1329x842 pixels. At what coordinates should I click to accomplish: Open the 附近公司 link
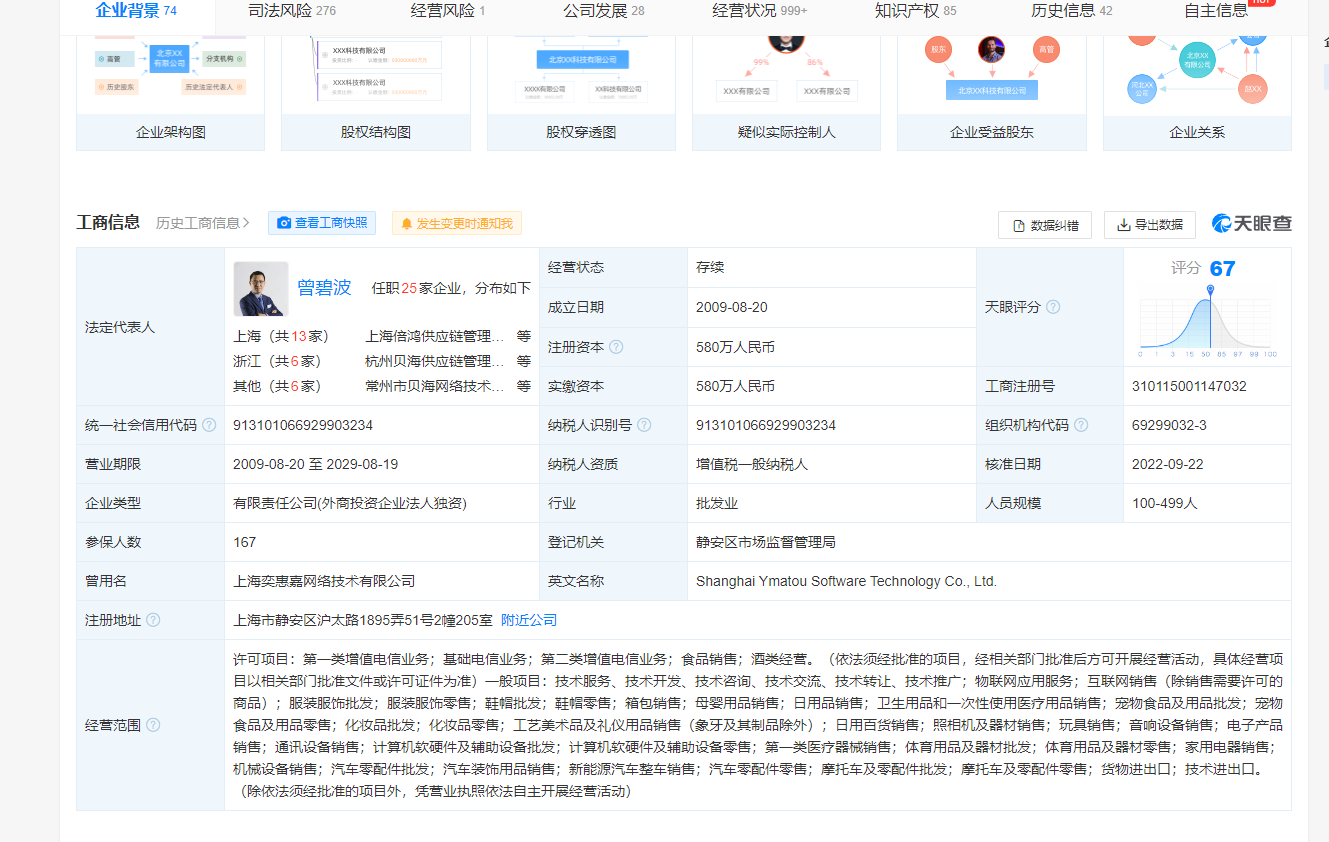tap(529, 620)
